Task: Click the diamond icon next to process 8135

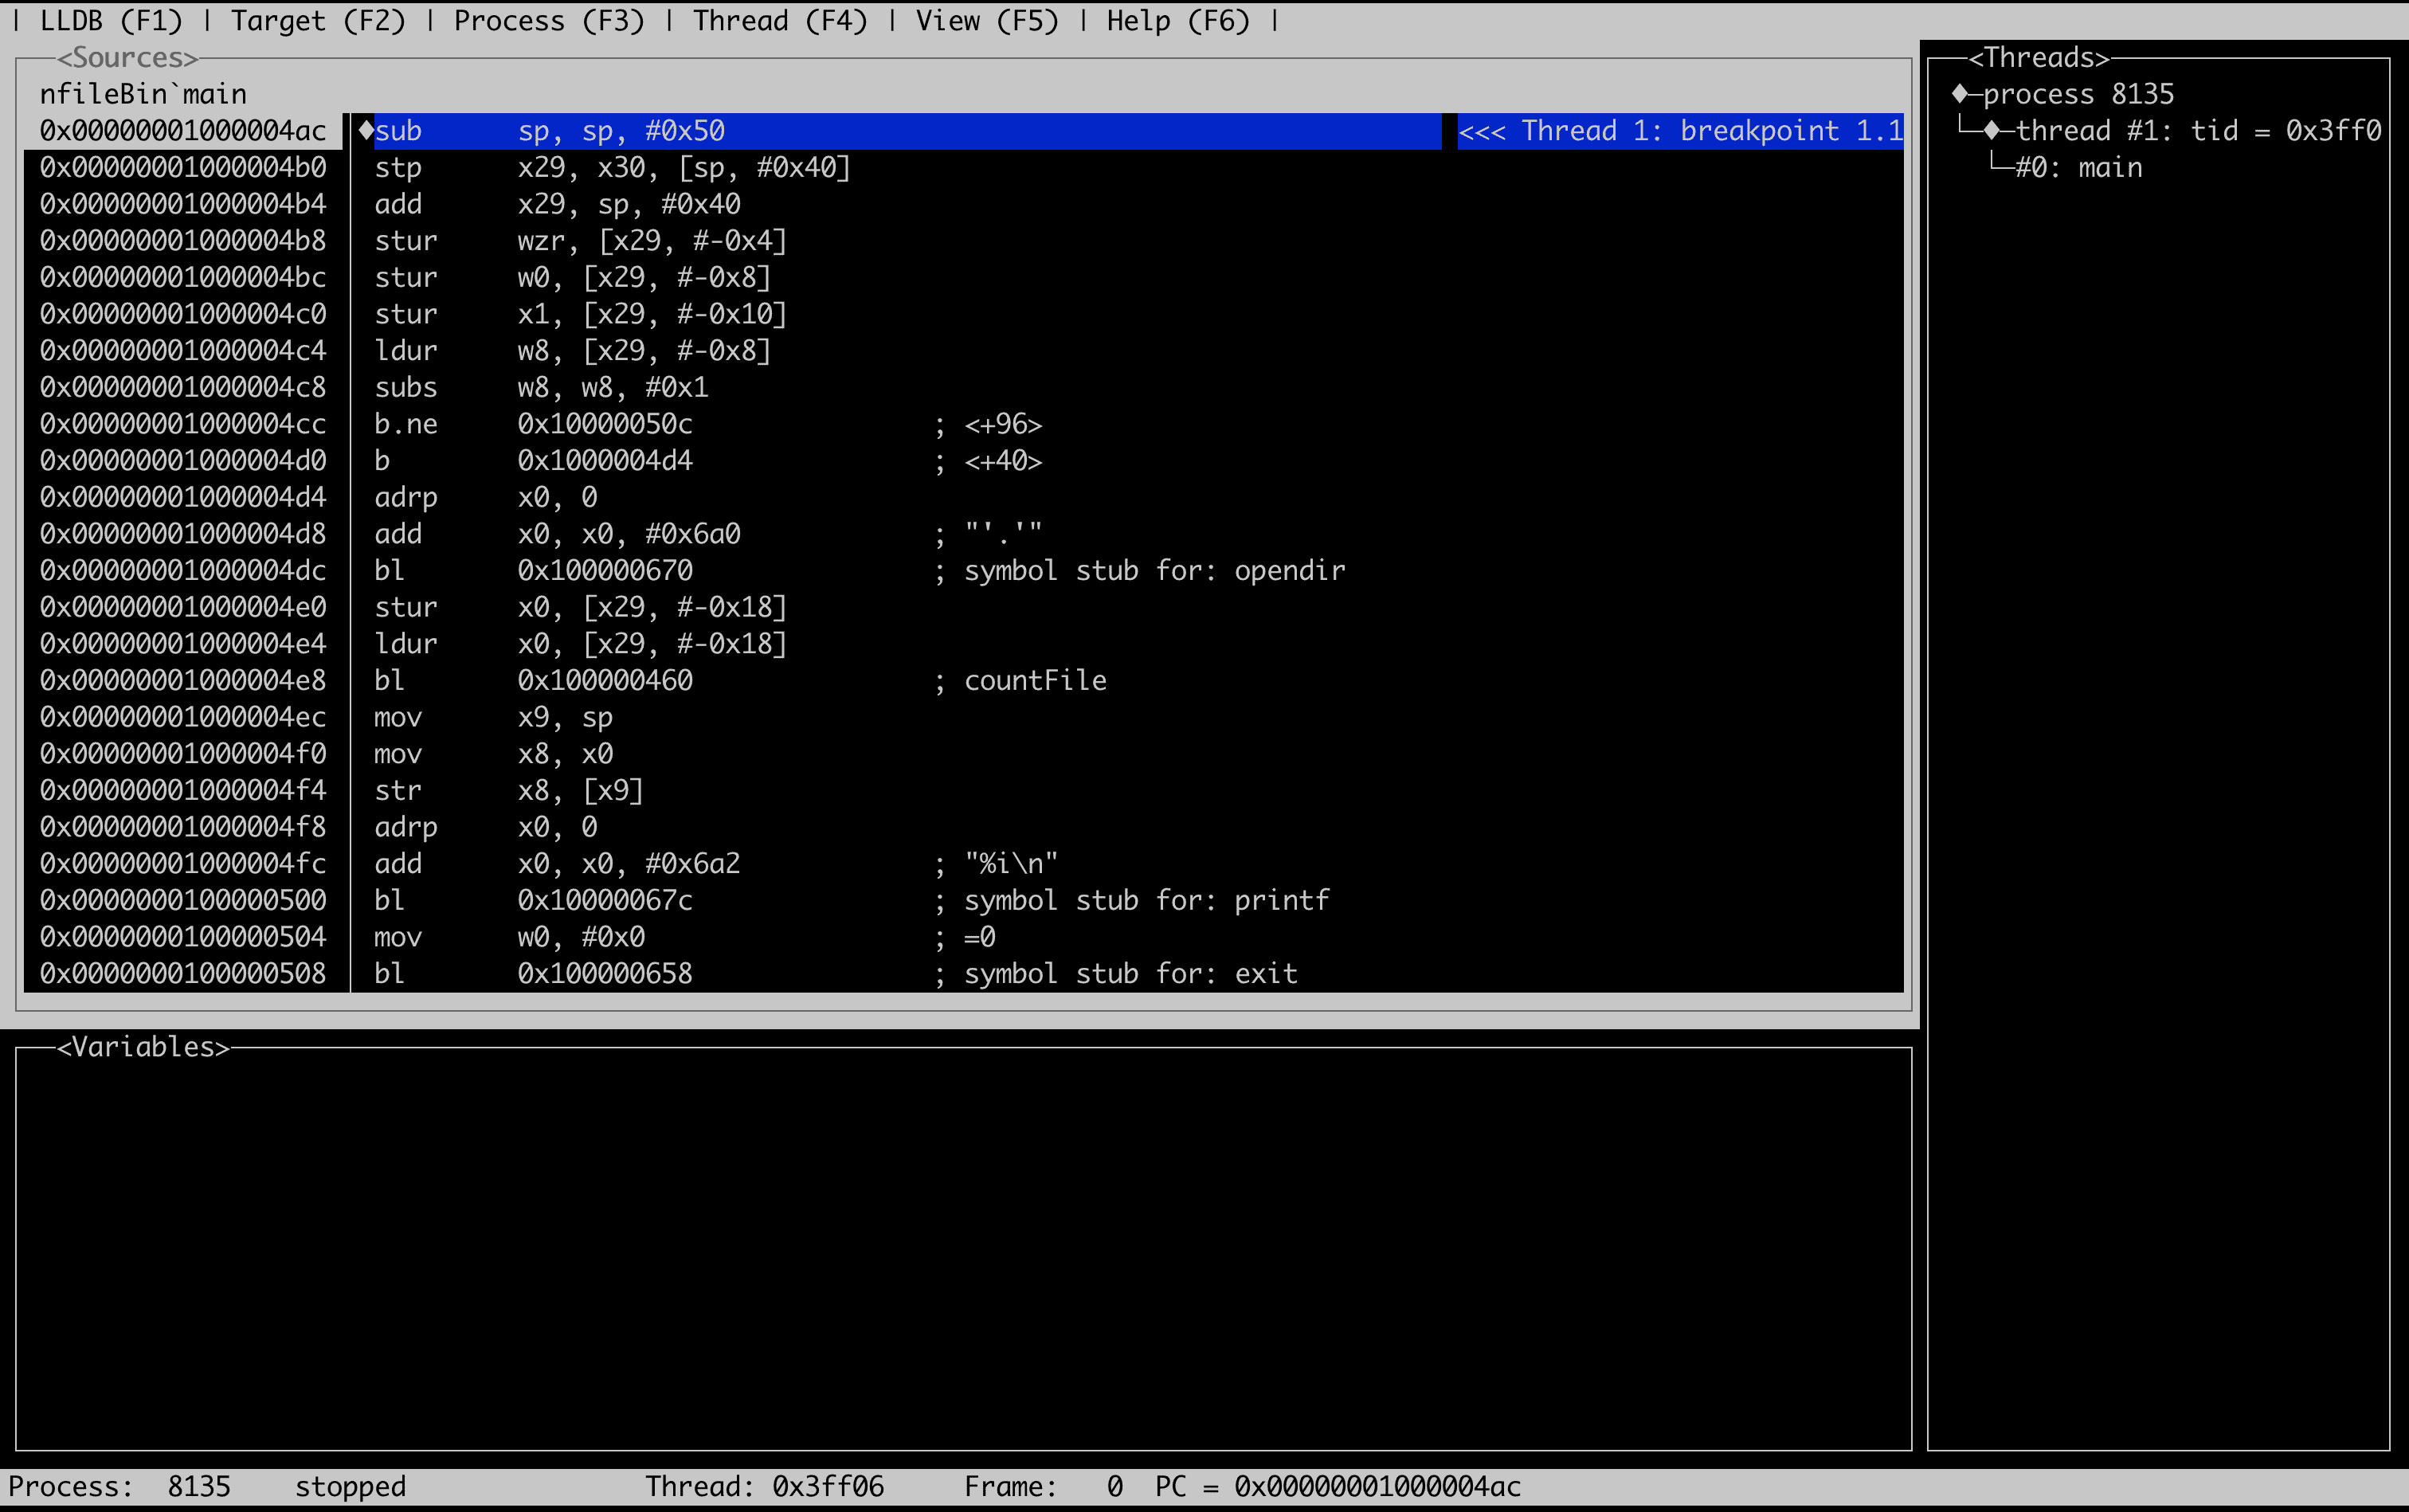Action: coord(1962,94)
